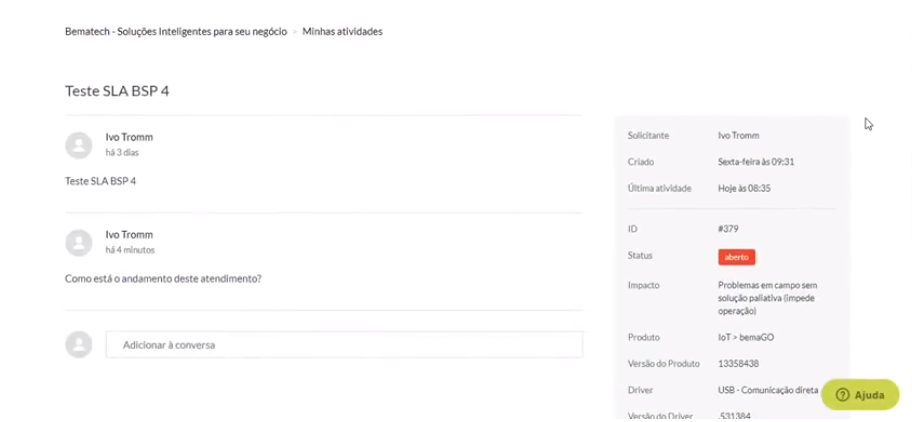Image resolution: width=912 pixels, height=422 pixels.
Task: Click the red 'aberto' status badge
Action: click(736, 257)
